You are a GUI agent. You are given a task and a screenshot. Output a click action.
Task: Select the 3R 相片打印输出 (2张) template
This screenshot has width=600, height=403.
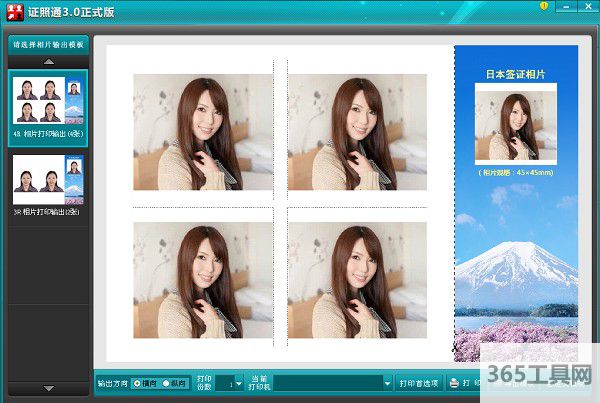point(48,185)
